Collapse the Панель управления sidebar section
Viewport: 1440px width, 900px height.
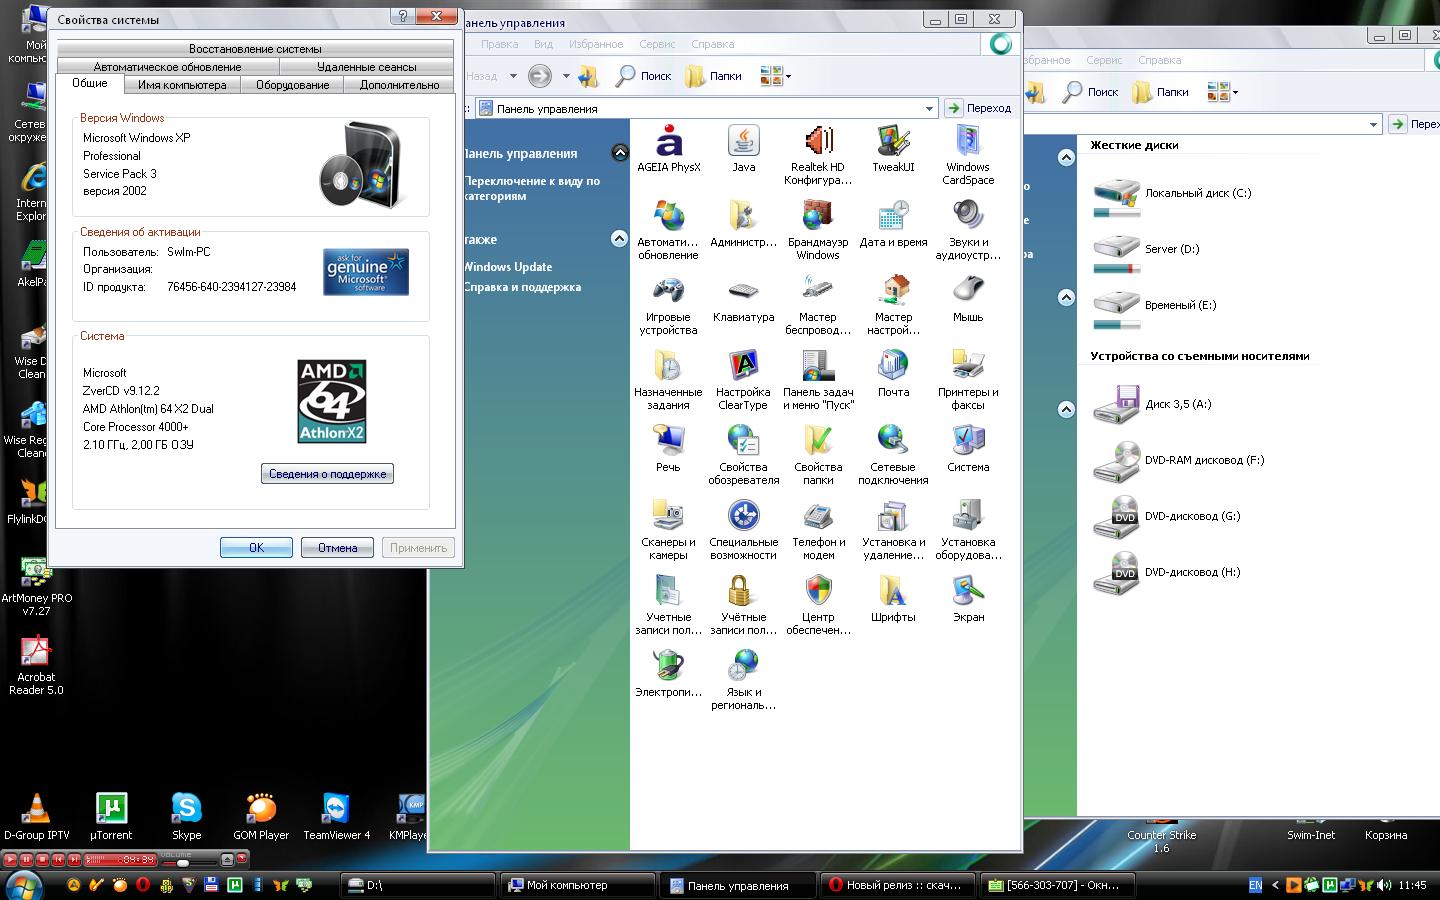tap(620, 153)
